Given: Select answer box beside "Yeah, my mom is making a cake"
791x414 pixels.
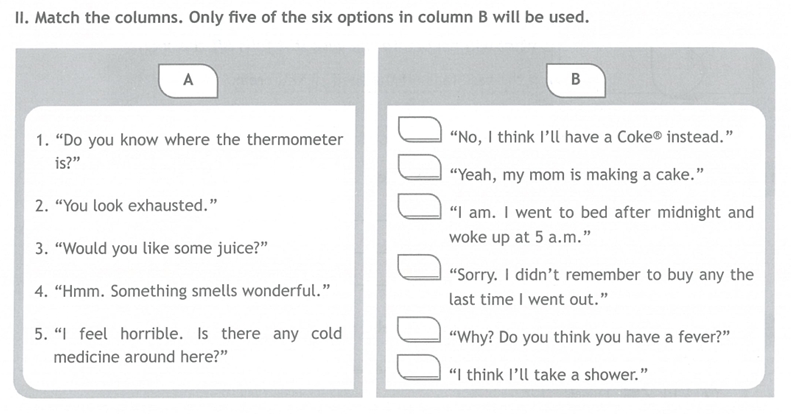Looking at the screenshot, I should click(420, 167).
